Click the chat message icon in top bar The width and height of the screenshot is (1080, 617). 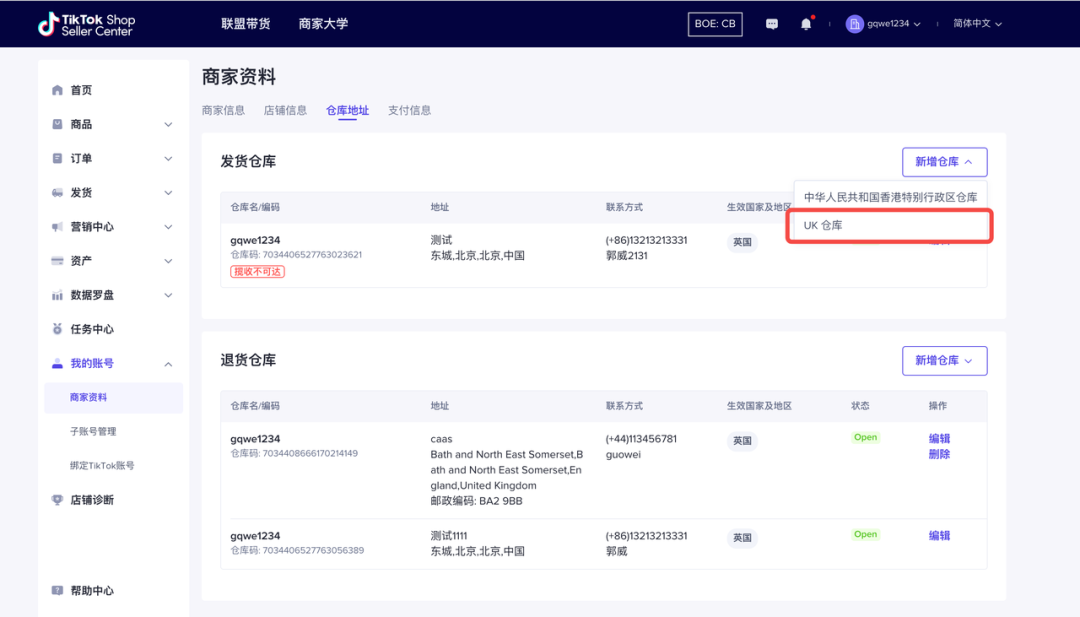pos(771,23)
